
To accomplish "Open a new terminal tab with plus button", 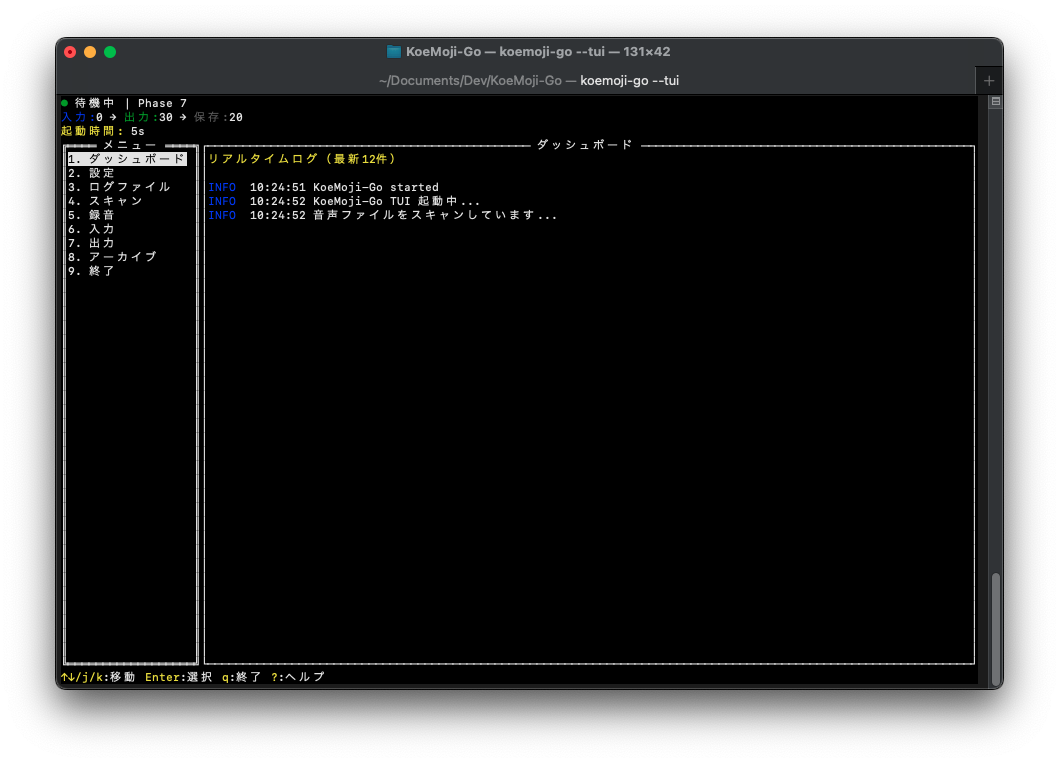I will tap(989, 81).
